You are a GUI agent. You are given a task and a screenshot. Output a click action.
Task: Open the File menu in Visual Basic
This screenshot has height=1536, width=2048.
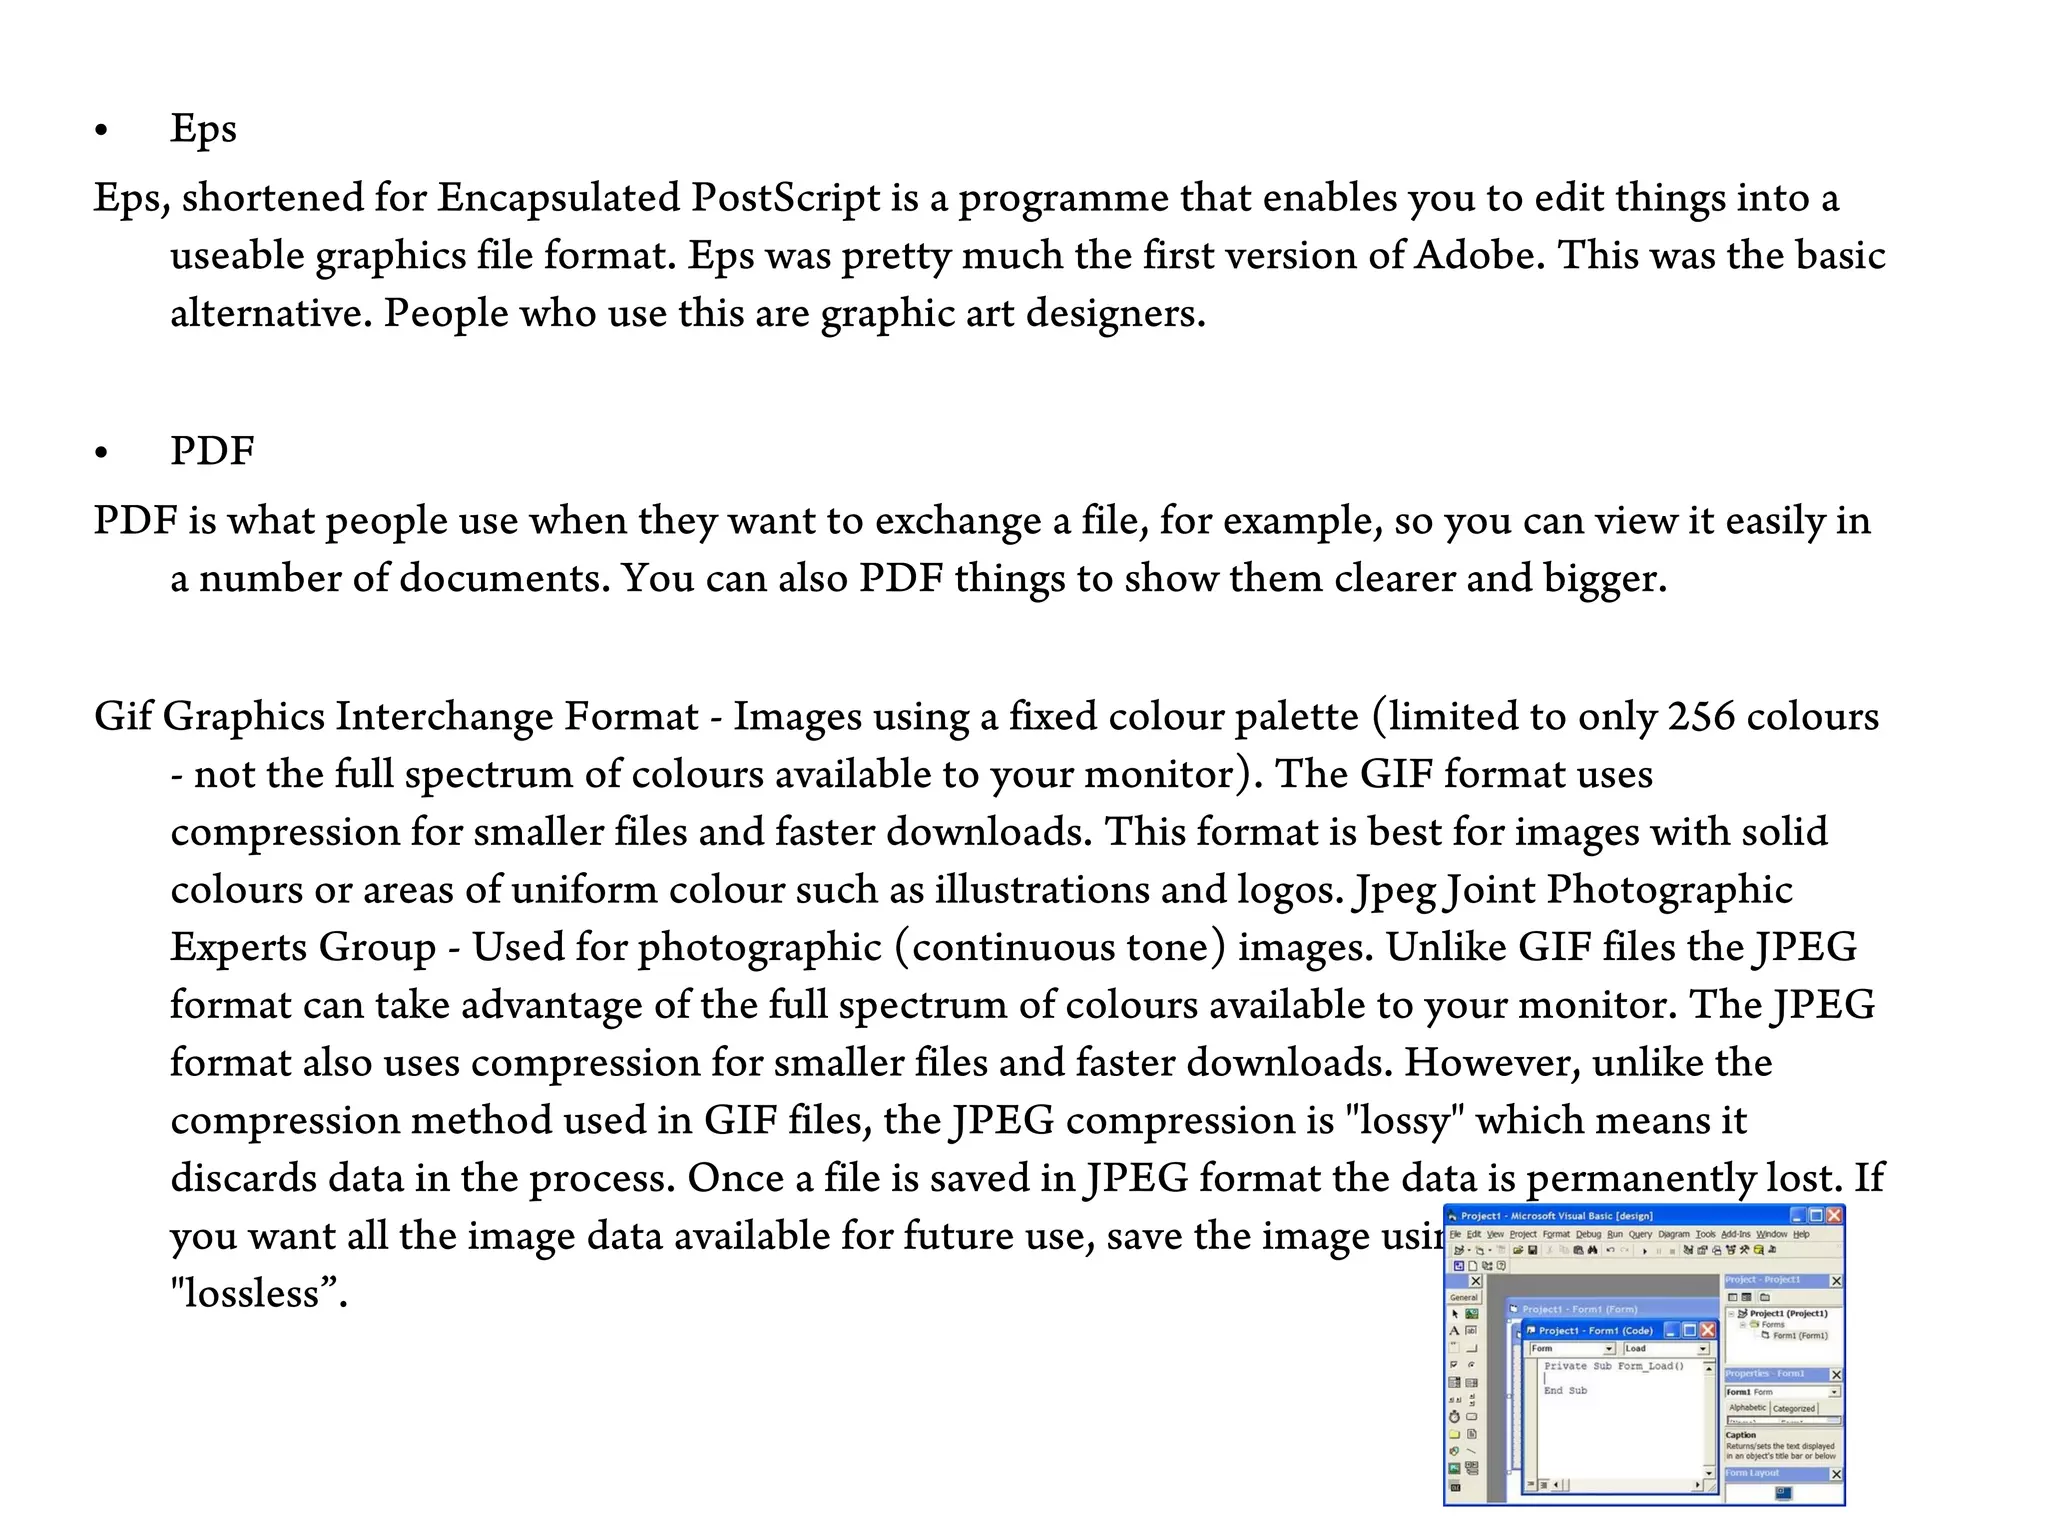(x=1455, y=1234)
